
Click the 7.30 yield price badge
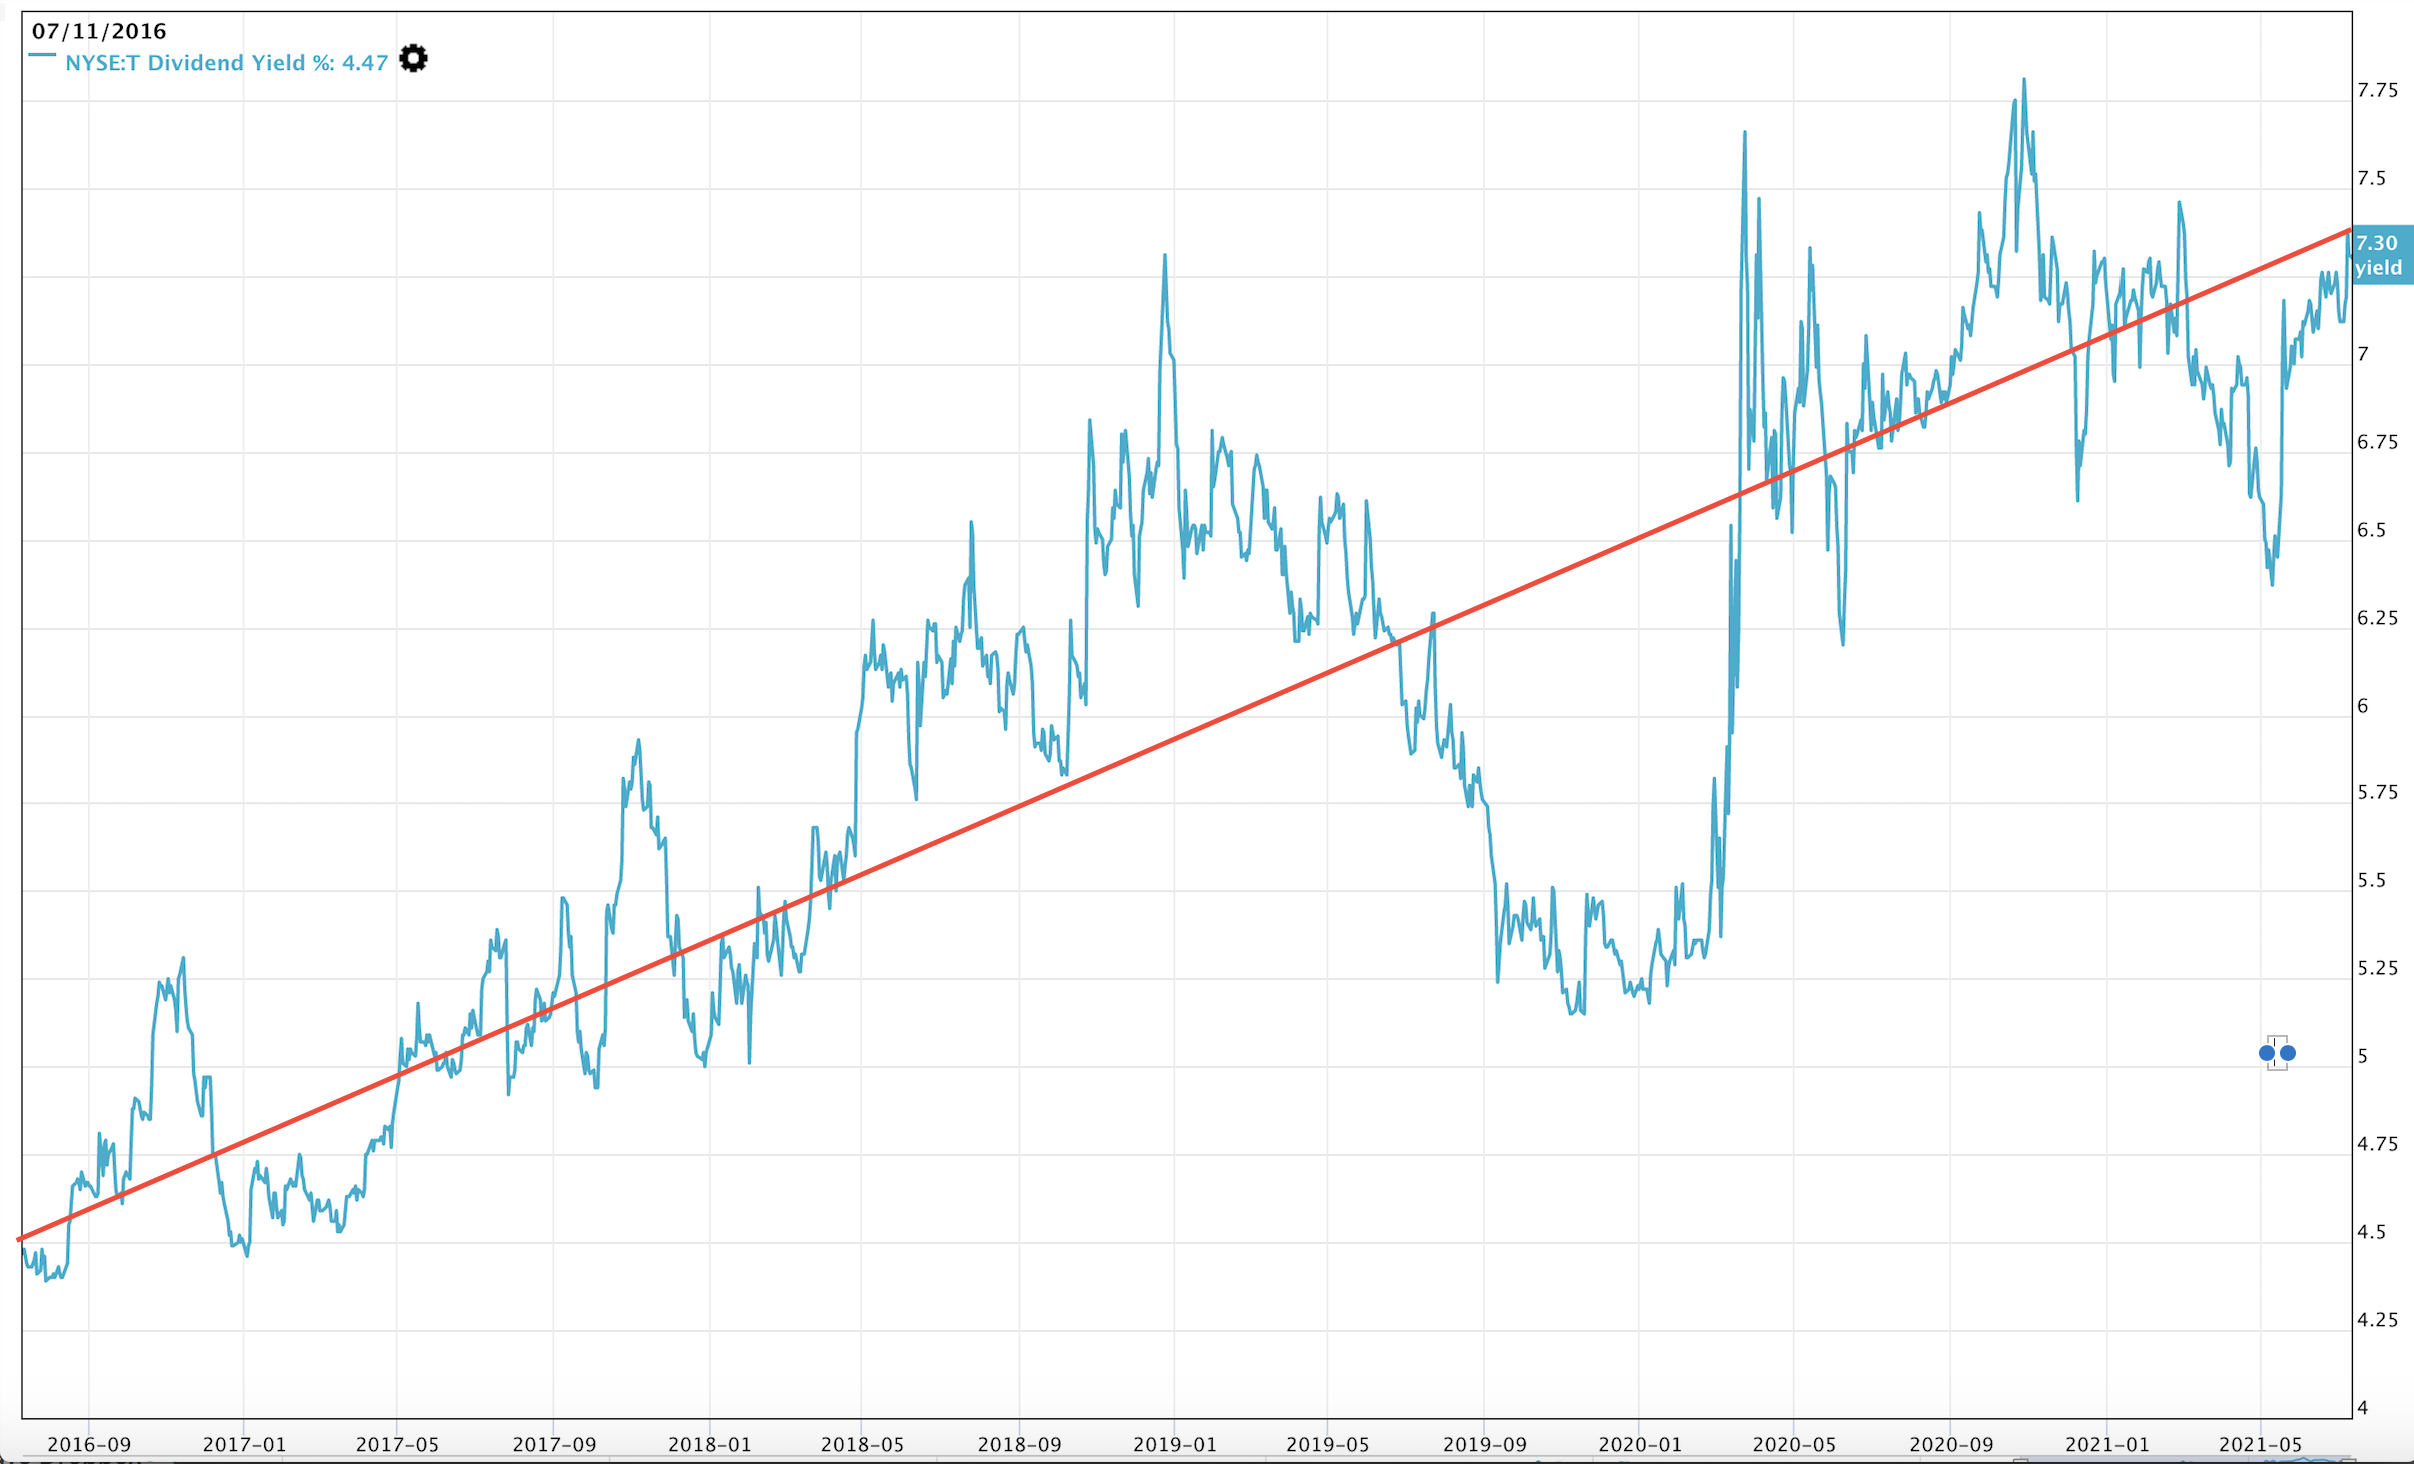(2382, 255)
